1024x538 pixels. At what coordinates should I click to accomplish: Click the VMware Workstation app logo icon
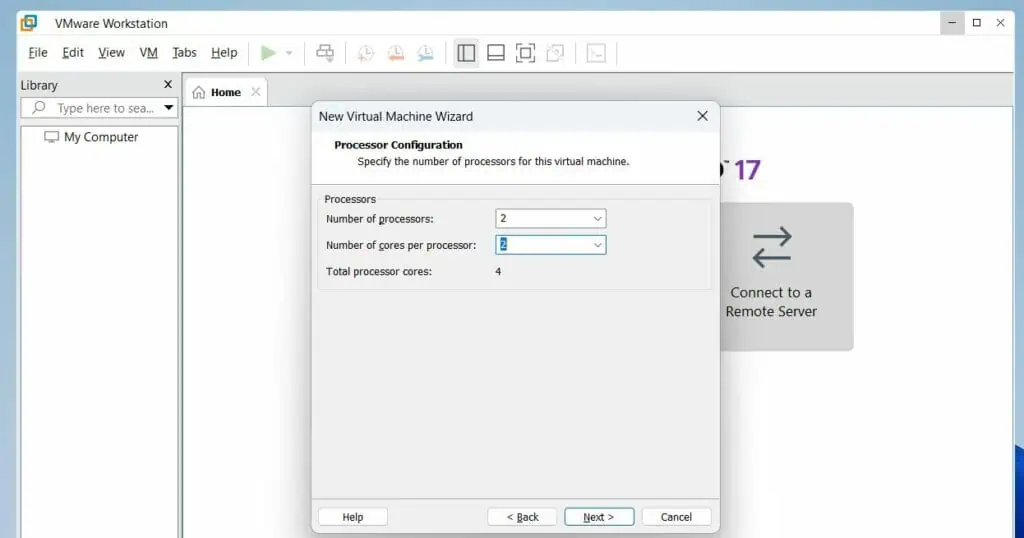pos(29,23)
